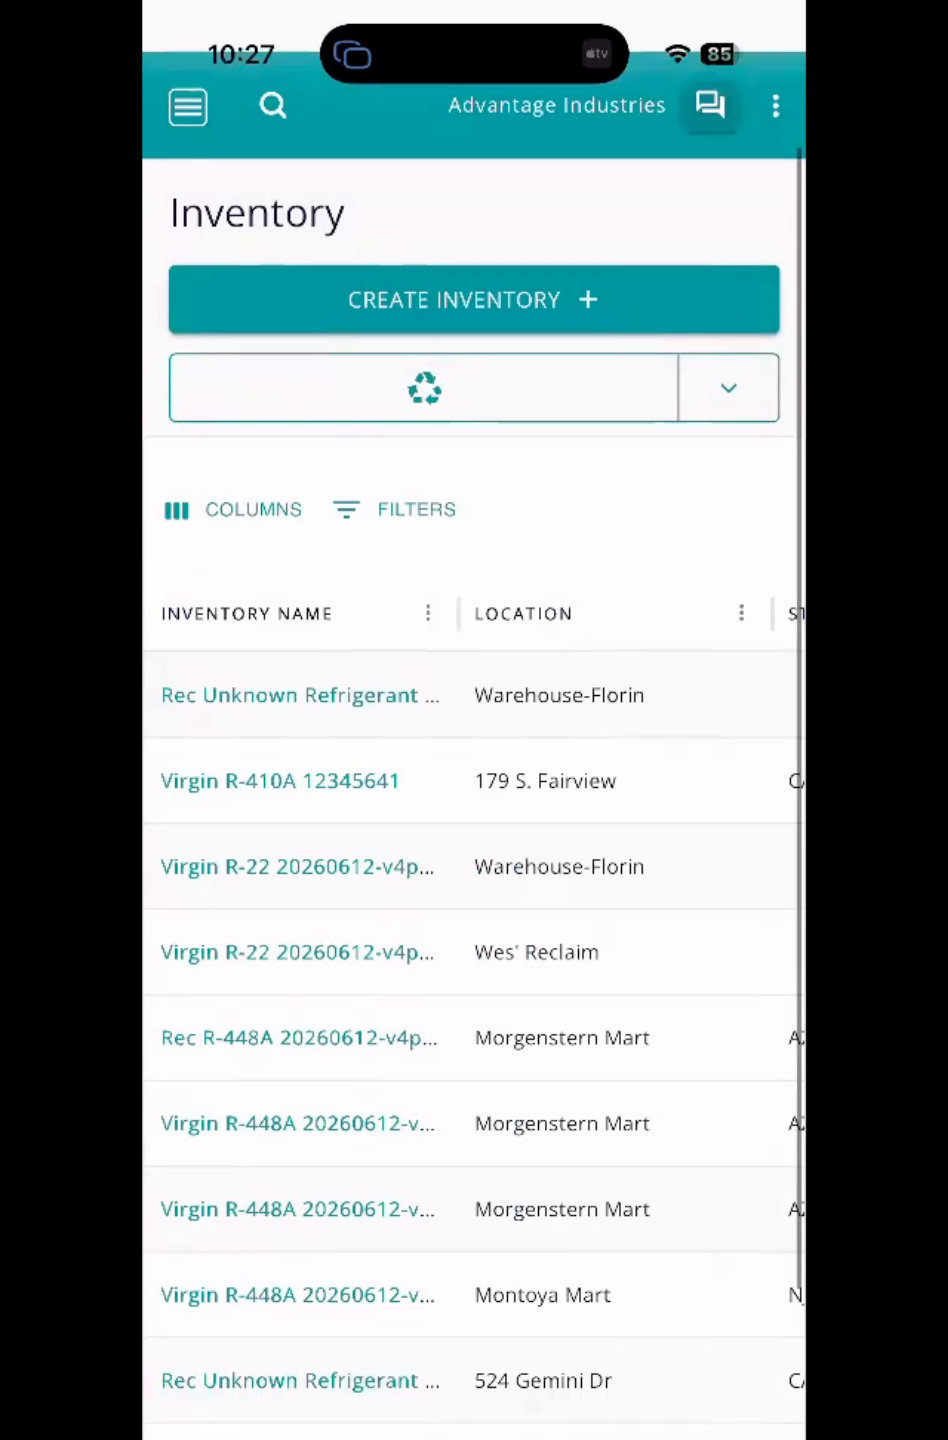
Task: Open the header three-dot overflow menu
Action: click(776, 106)
